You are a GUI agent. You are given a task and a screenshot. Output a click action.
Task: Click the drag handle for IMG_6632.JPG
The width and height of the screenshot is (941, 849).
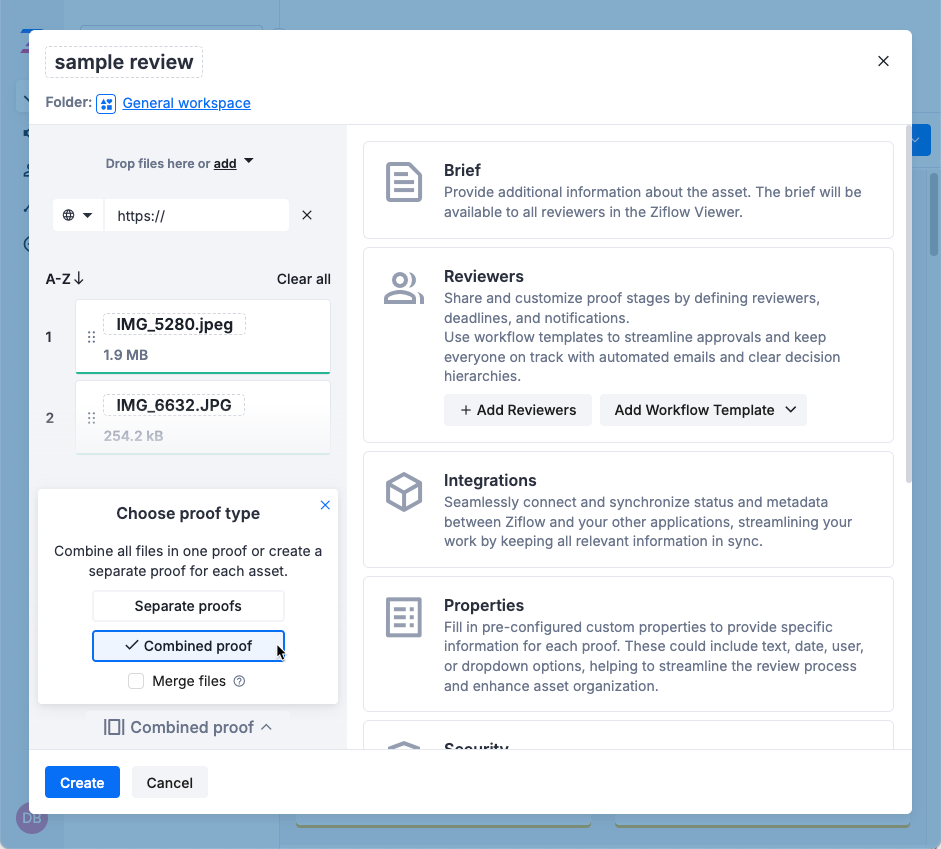click(x=92, y=418)
